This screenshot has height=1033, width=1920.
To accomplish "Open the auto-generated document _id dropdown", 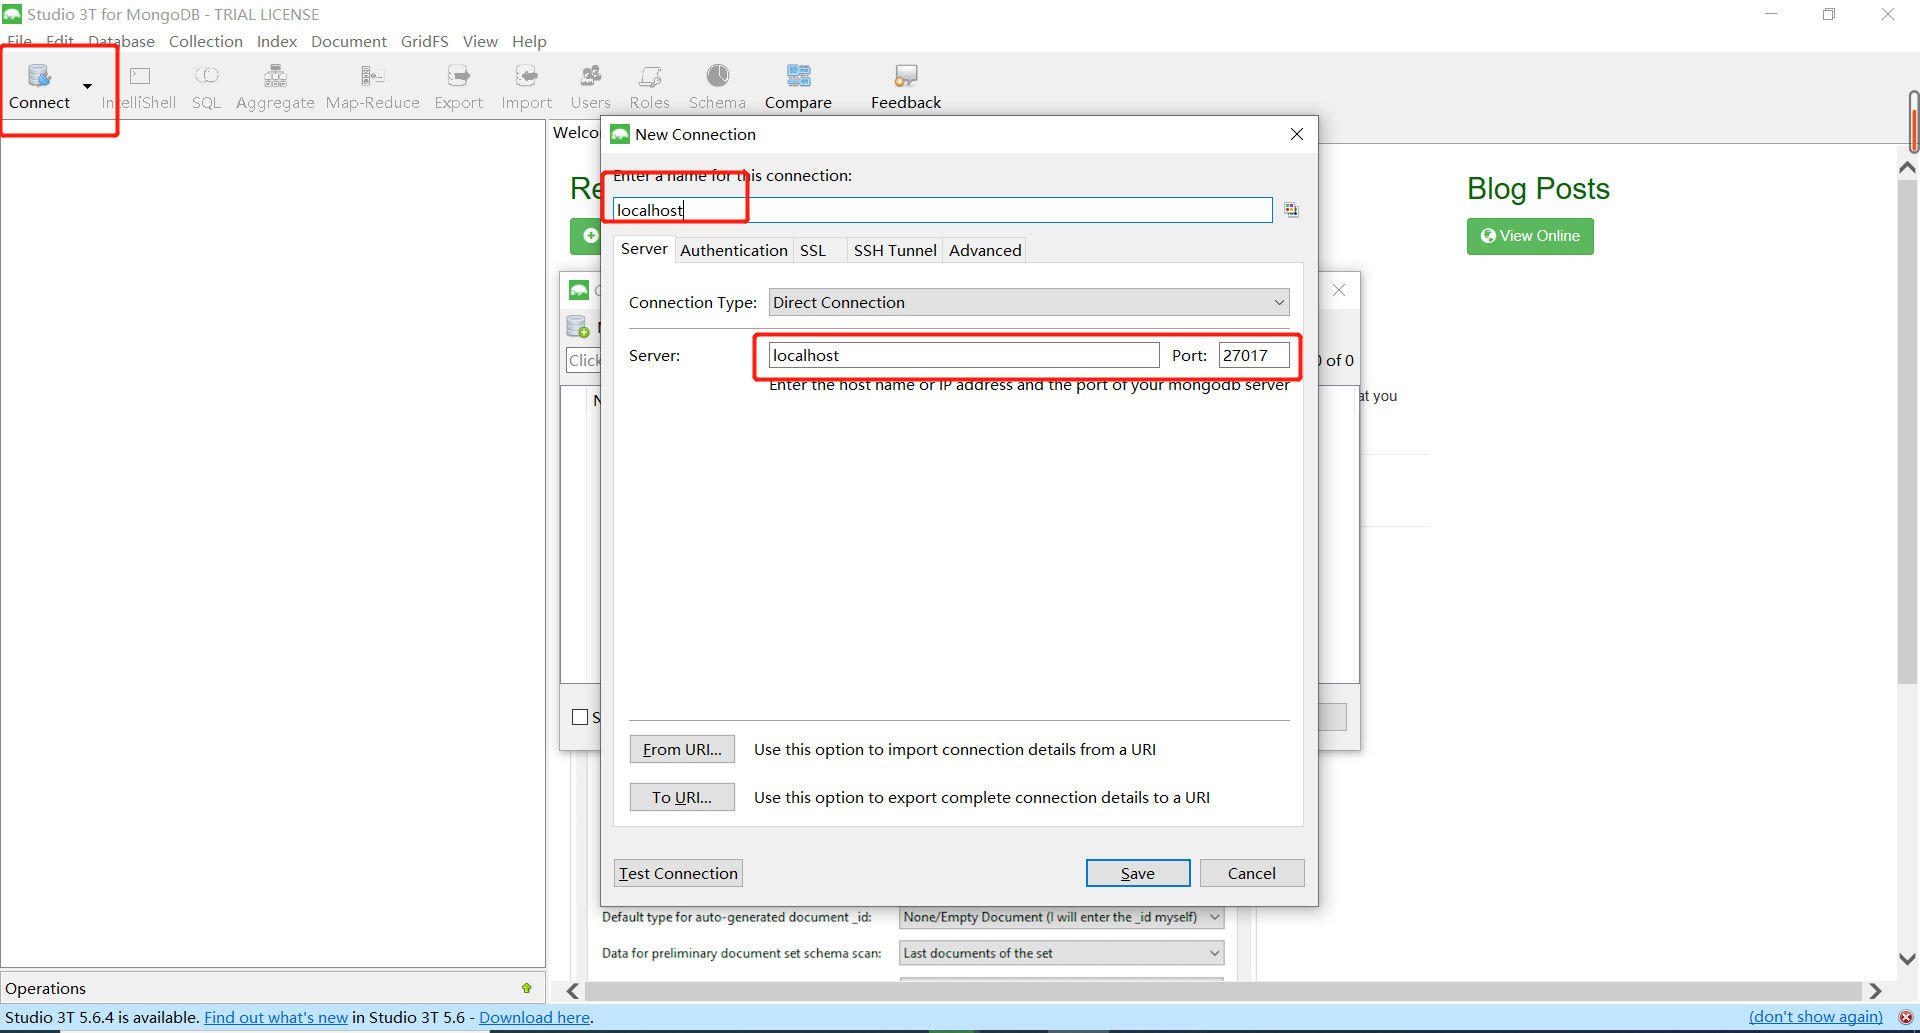I will click(1061, 917).
